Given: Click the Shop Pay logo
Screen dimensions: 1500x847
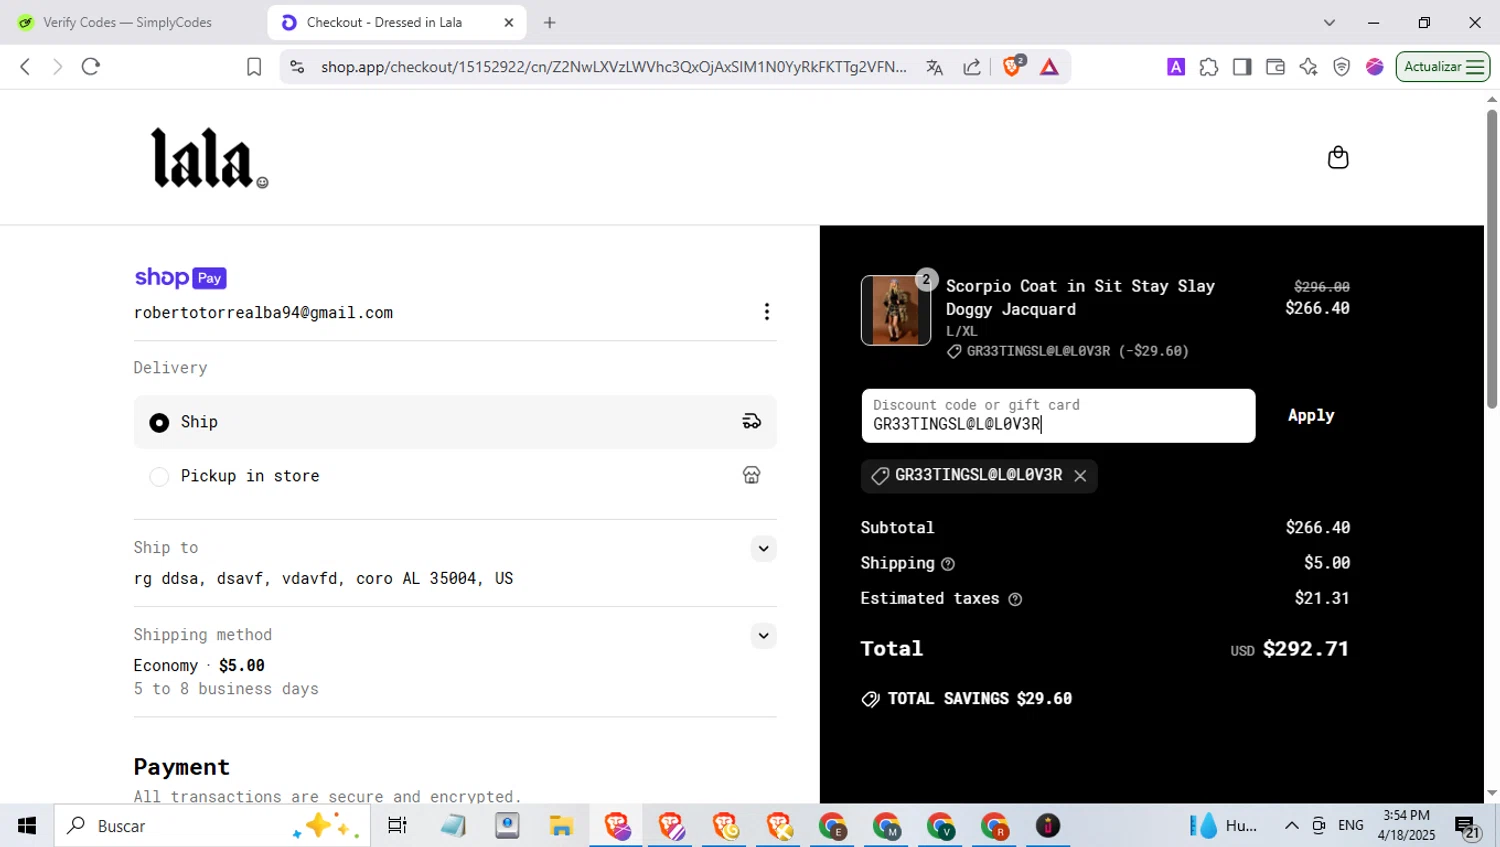Looking at the screenshot, I should [x=181, y=278].
